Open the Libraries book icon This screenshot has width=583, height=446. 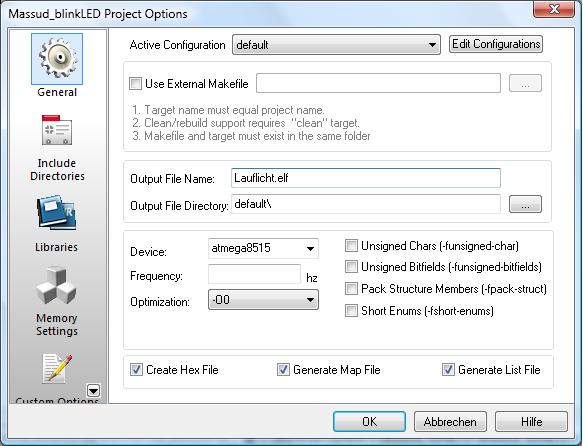tap(57, 213)
